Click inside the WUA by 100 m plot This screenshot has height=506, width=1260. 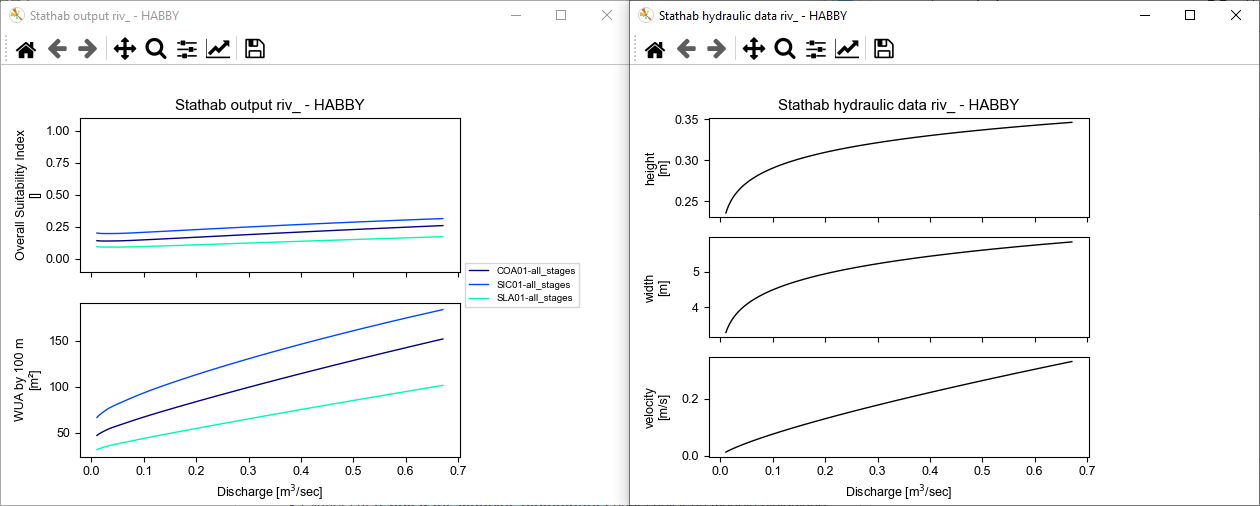click(270, 380)
